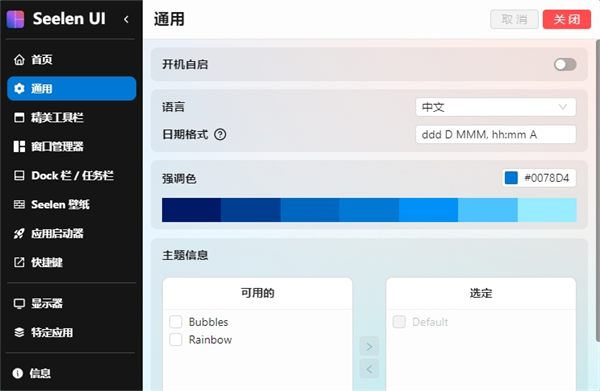This screenshot has height=391, width=600.
Task: Click the move-left arrow button
Action: tap(369, 369)
